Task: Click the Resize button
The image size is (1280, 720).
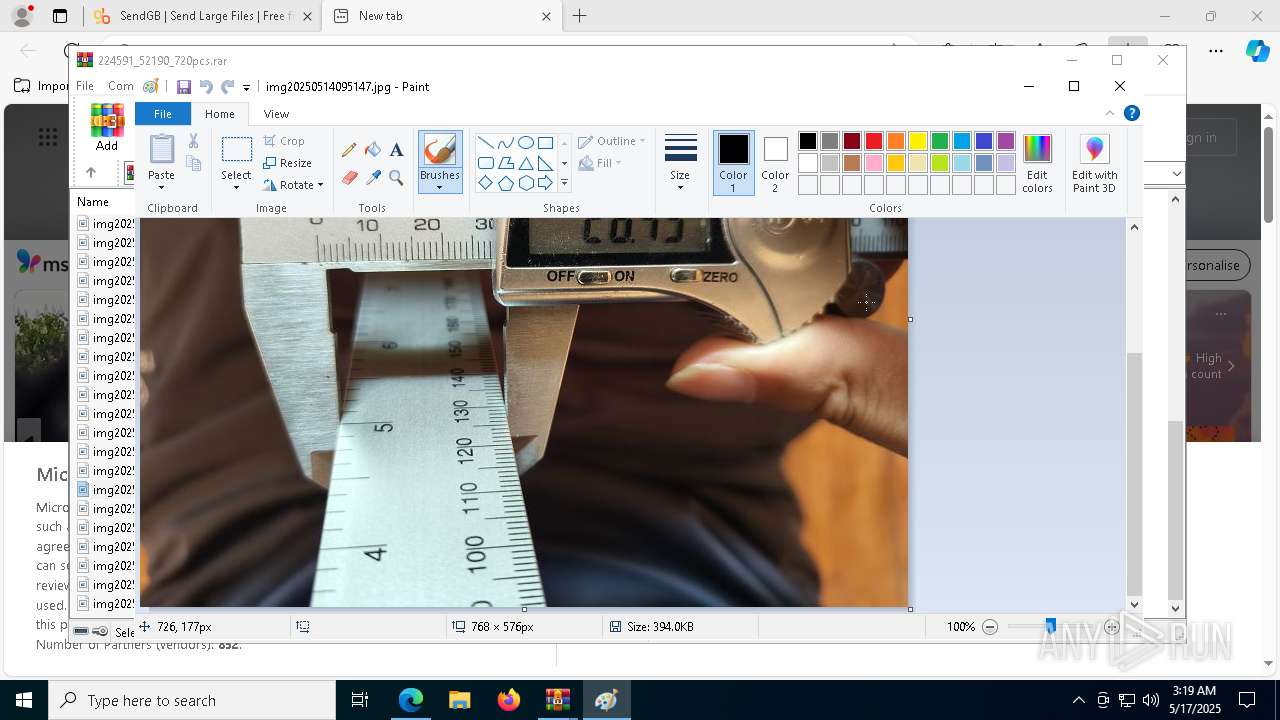Action: [x=288, y=163]
